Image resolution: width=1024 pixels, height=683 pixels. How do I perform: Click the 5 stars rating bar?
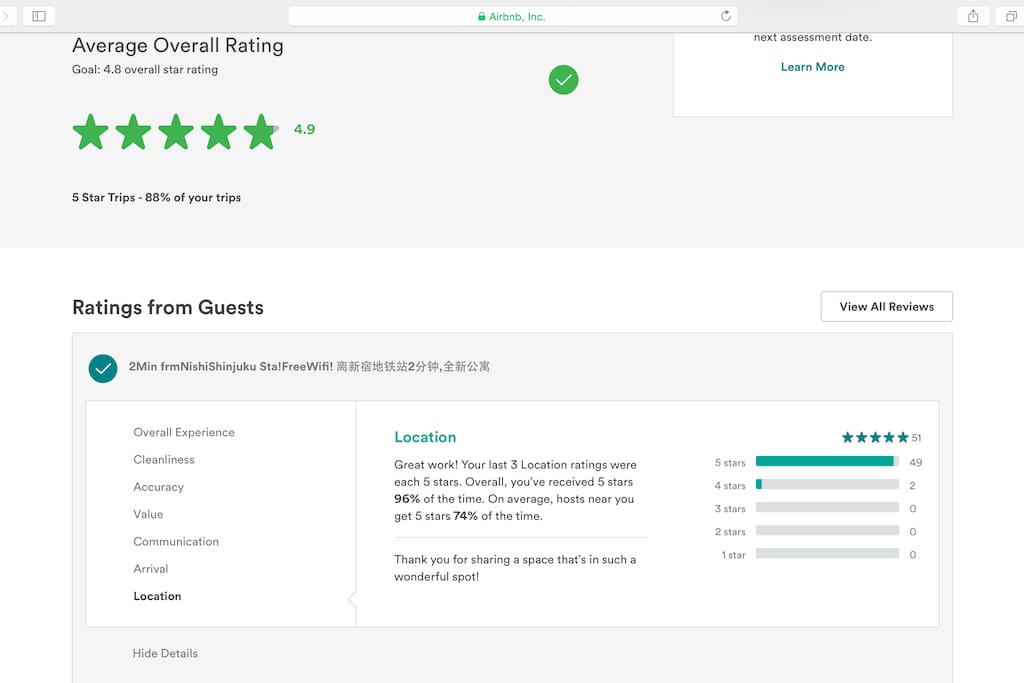tap(827, 462)
